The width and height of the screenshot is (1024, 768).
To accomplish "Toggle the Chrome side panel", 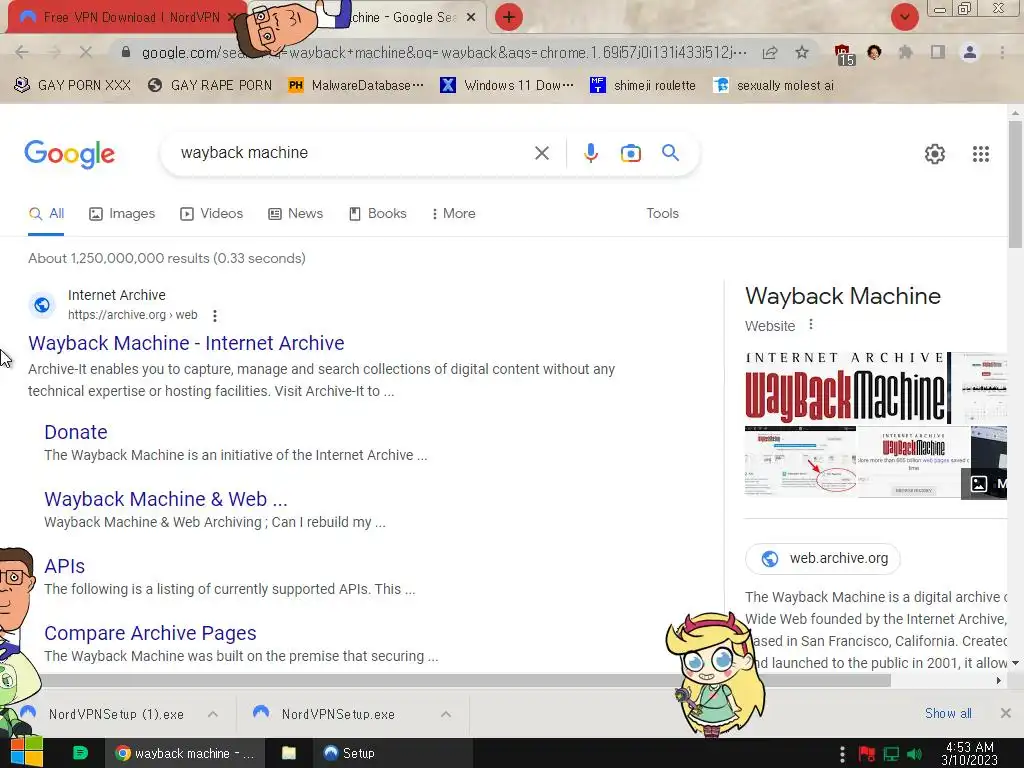I will click(x=937, y=52).
